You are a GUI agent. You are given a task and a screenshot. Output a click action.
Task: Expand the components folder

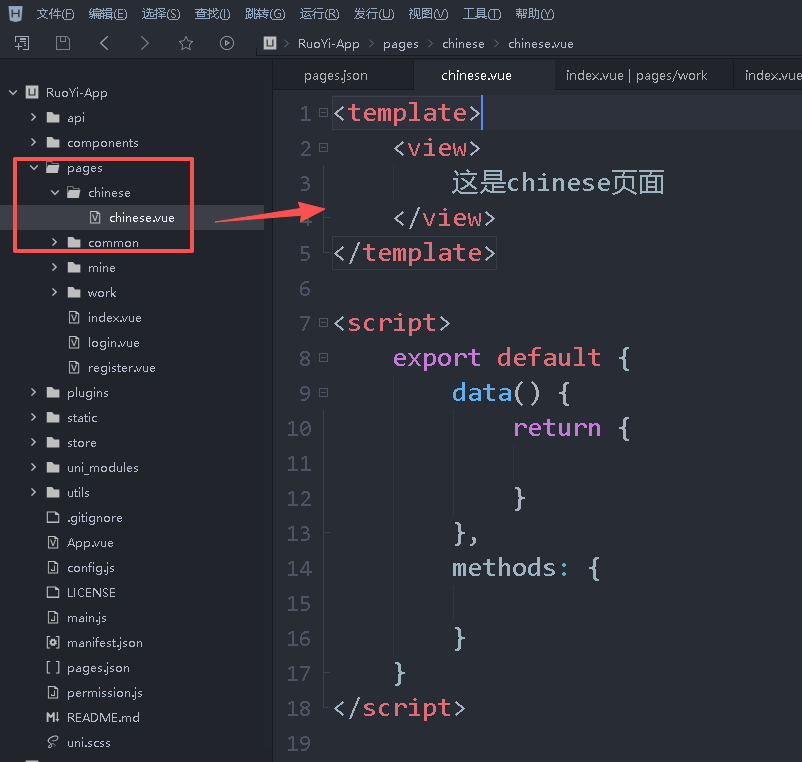point(33,143)
